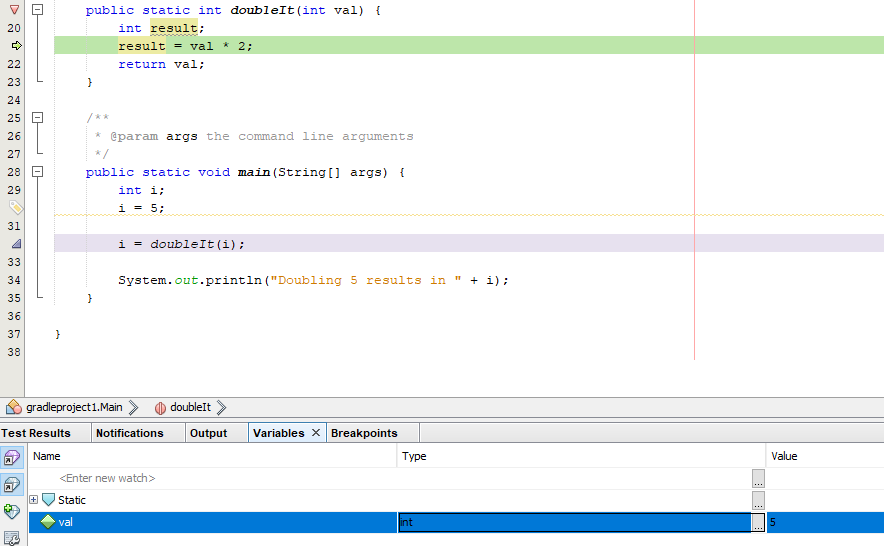
Task: Click the tag annotation icon at line 30
Action: (16, 208)
